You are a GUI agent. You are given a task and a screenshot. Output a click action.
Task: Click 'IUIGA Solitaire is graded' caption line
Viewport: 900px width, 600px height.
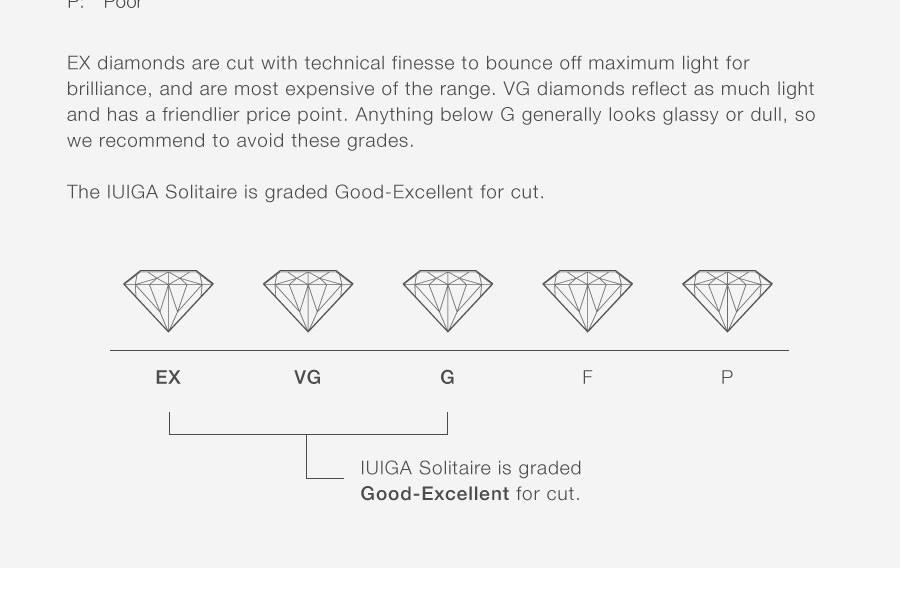coord(471,468)
